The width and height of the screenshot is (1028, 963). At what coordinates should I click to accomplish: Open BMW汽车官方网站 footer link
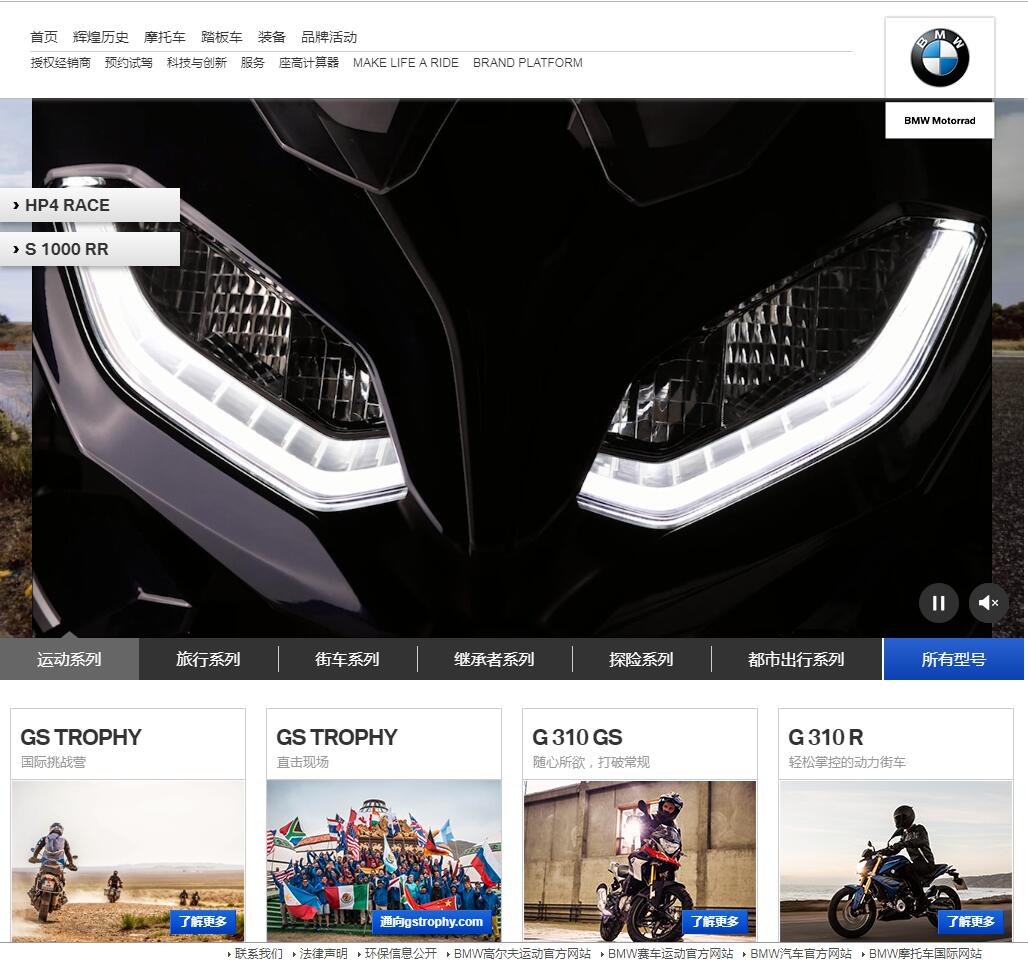point(801,954)
